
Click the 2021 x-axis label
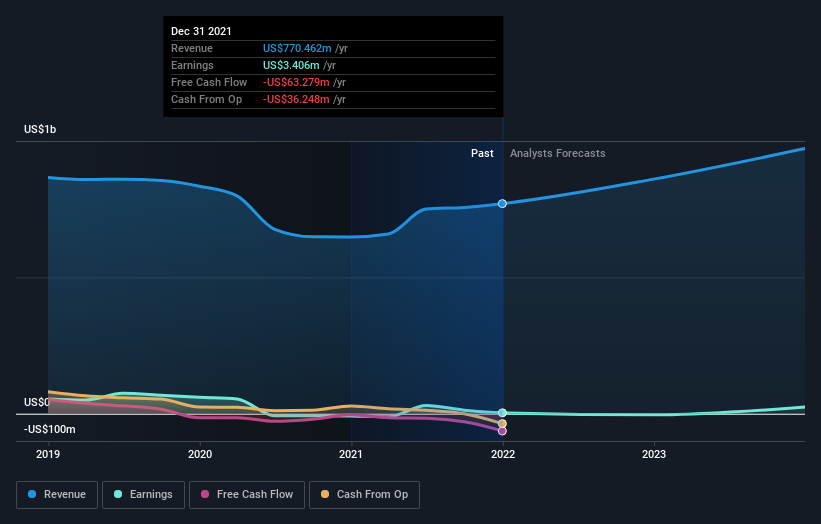(351, 454)
